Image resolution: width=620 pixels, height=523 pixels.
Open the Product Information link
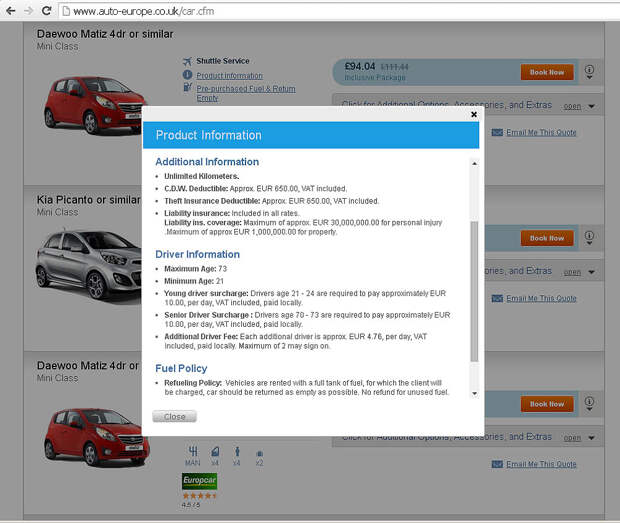(229, 76)
